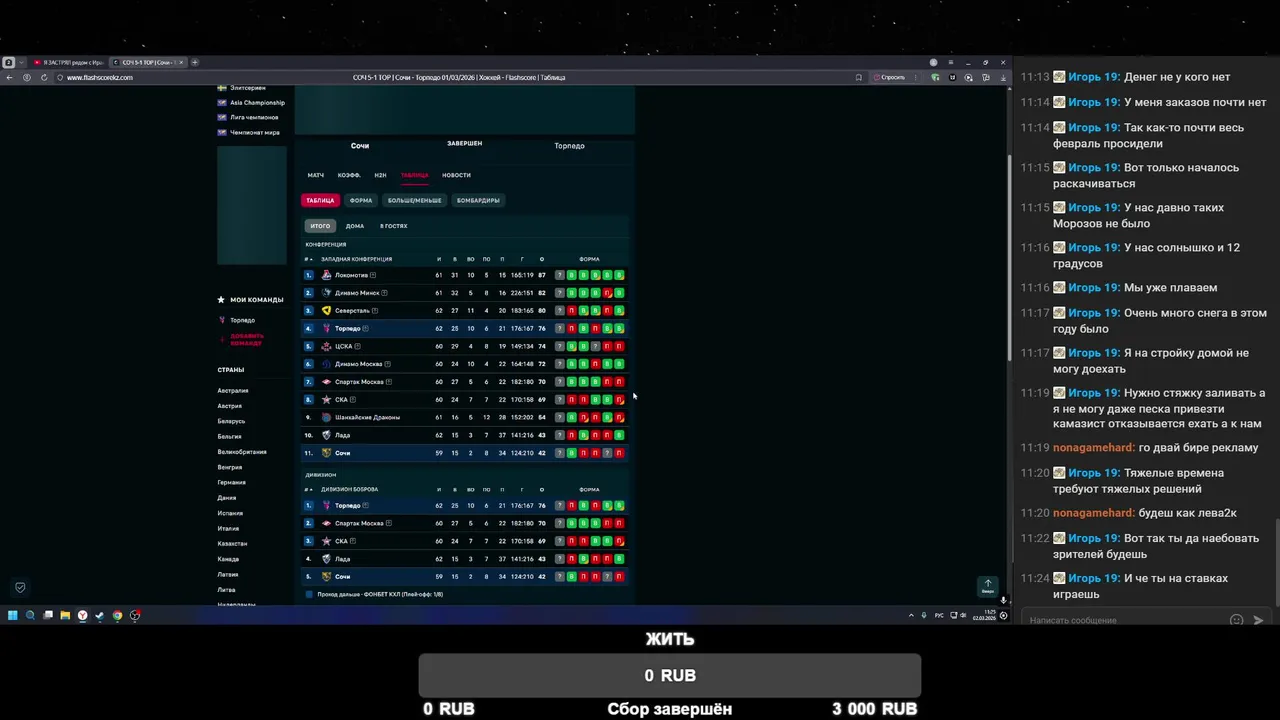Reload the page in the browser
The height and width of the screenshot is (720, 1280).
[44, 77]
